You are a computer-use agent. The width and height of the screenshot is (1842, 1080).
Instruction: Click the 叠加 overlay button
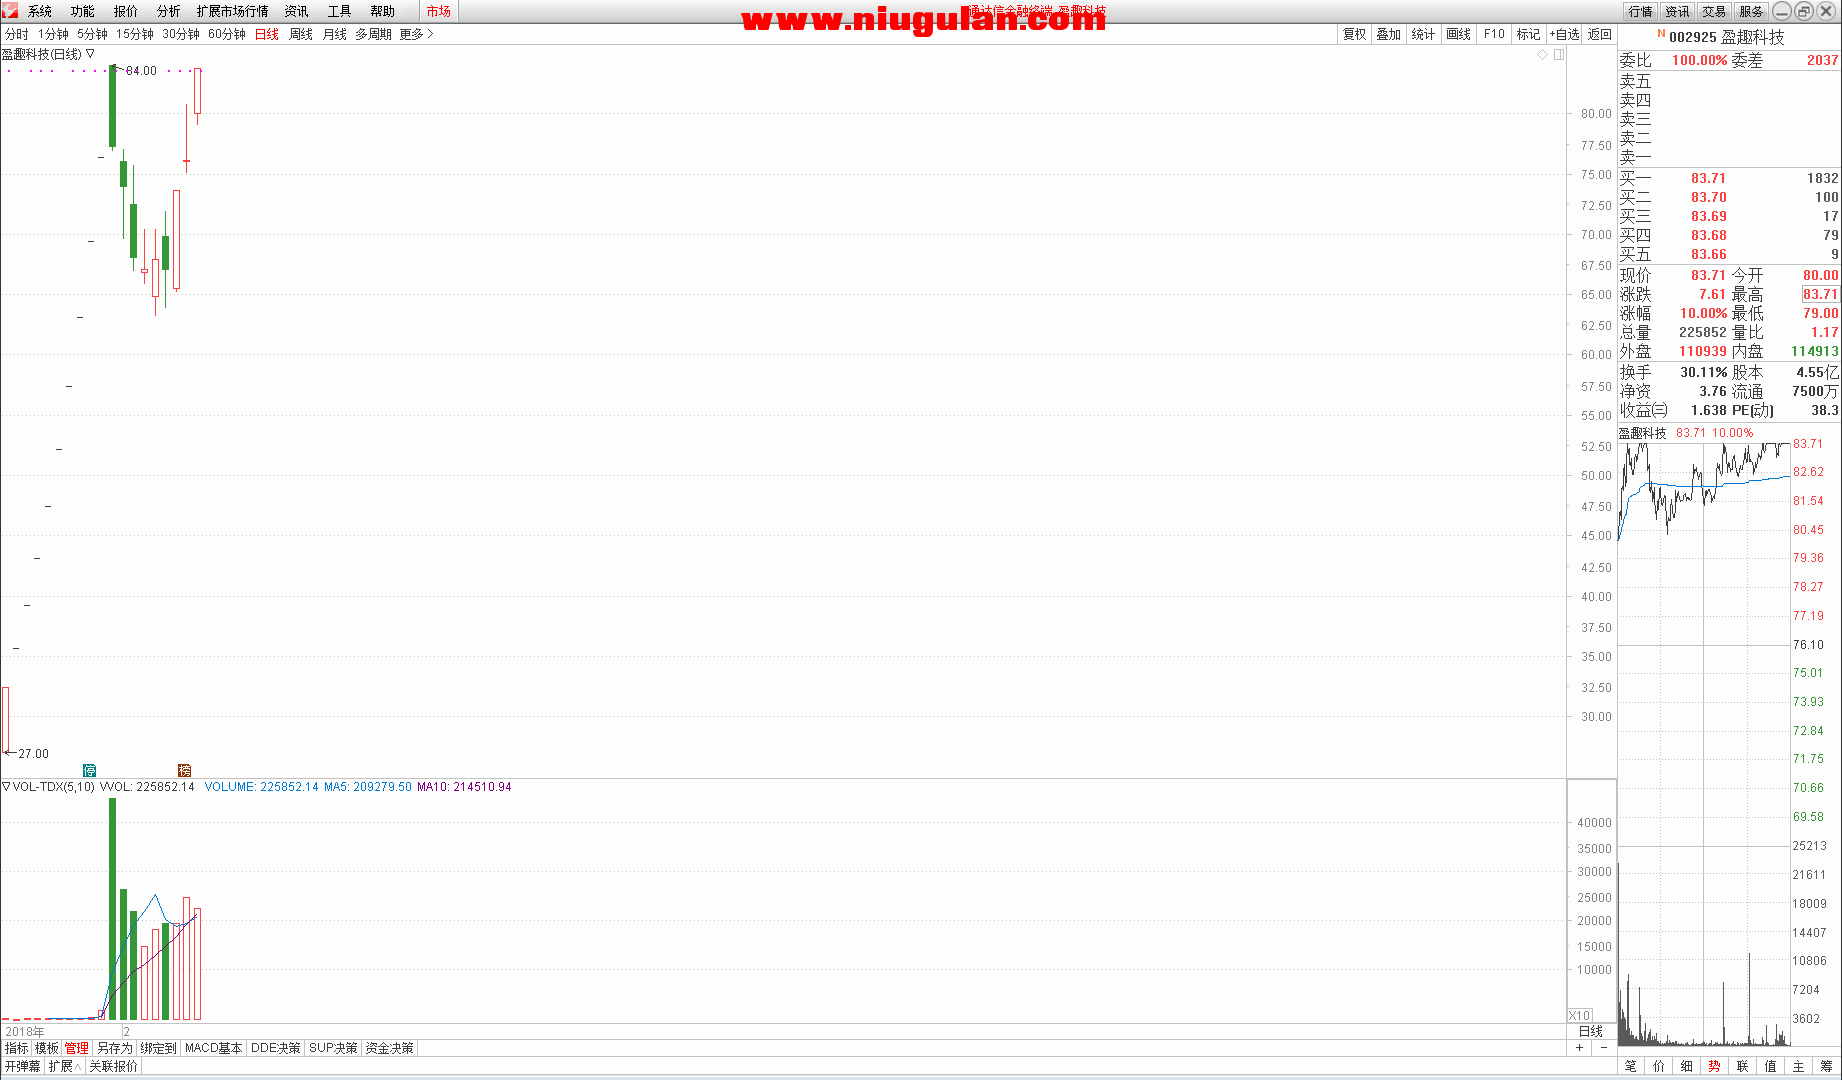coord(1389,34)
